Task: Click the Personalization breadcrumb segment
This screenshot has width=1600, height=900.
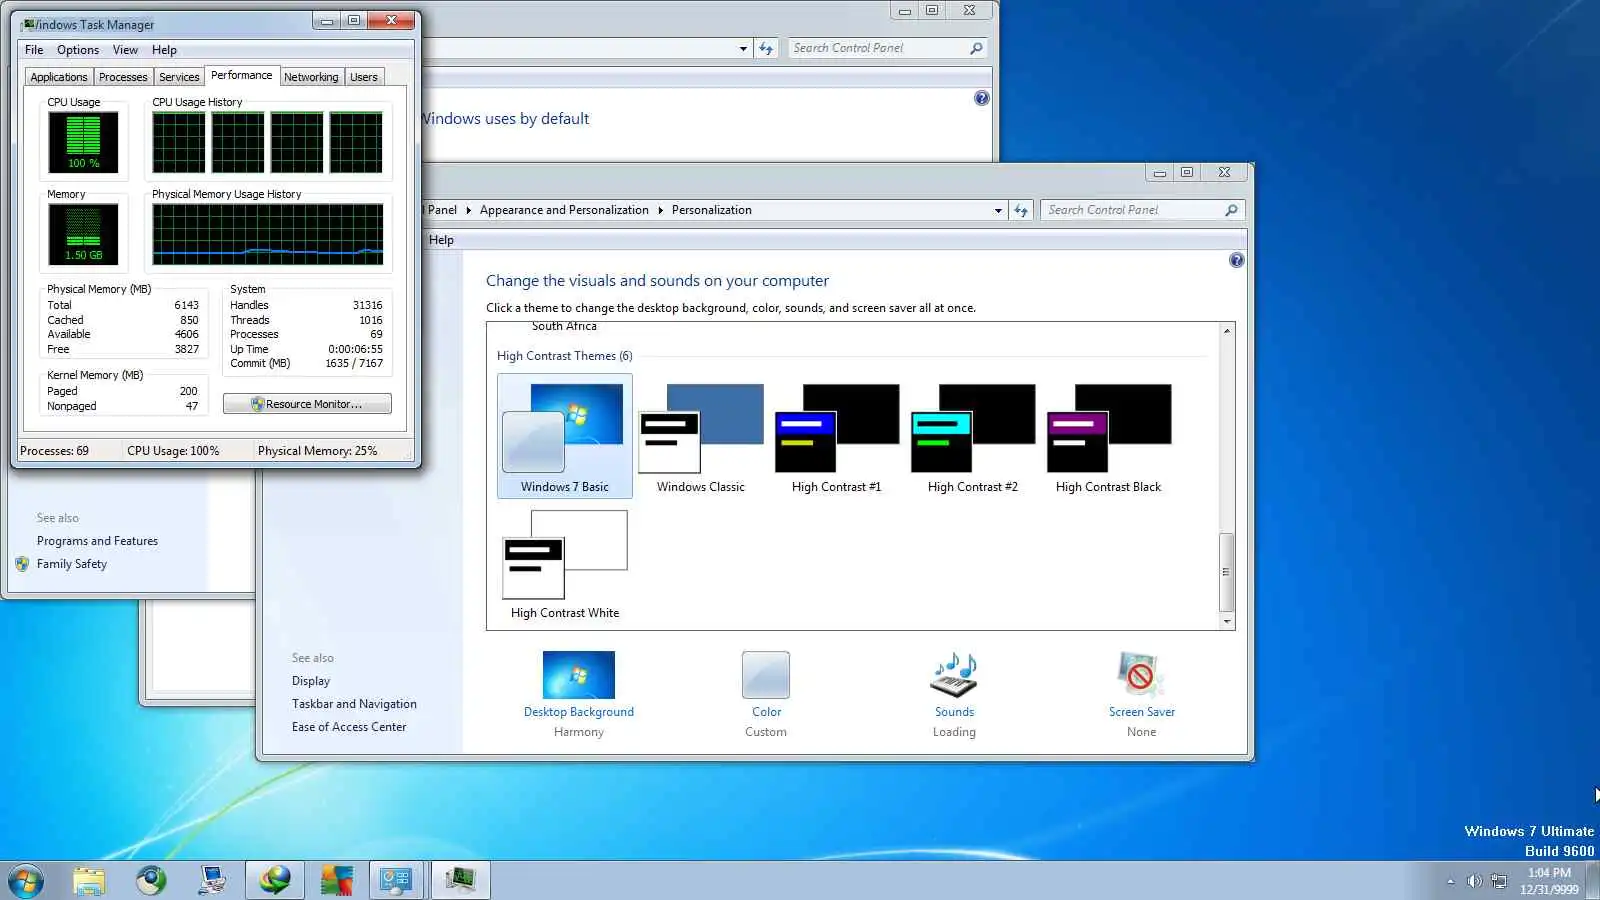Action: click(x=711, y=210)
